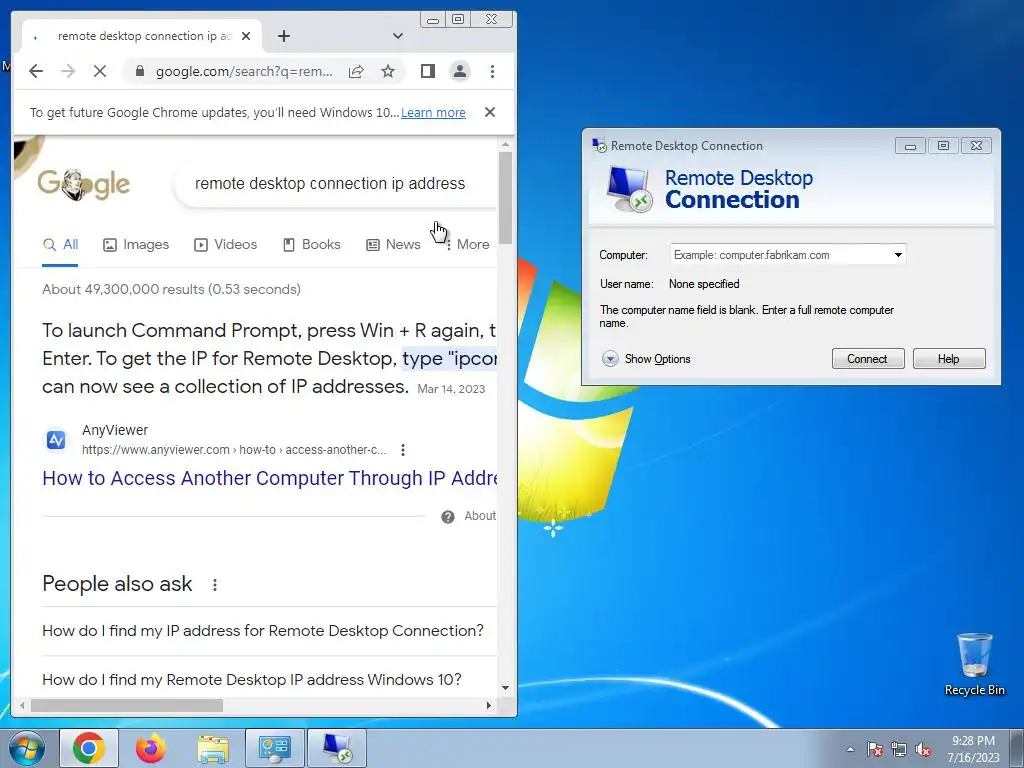
Task: Click the vertical scrollbar up arrow in Chrome
Action: (x=505, y=144)
